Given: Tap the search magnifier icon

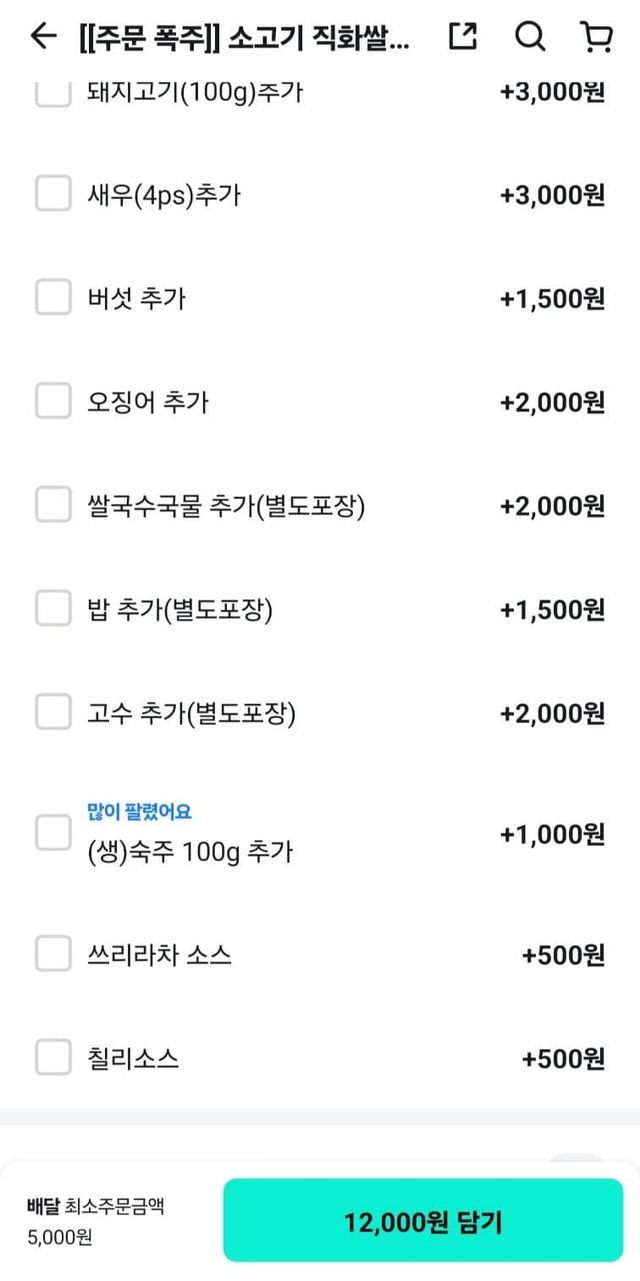Looking at the screenshot, I should tap(530, 37).
